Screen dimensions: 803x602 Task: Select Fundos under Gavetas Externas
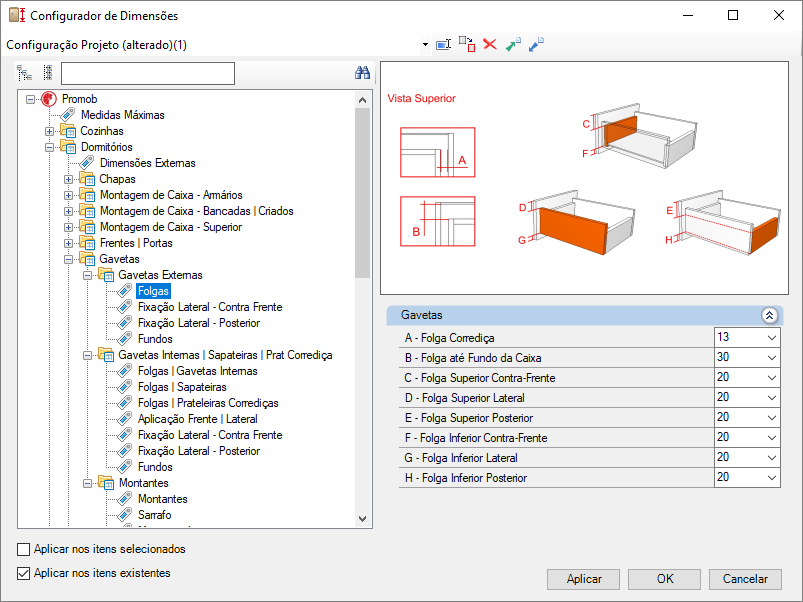coord(155,339)
